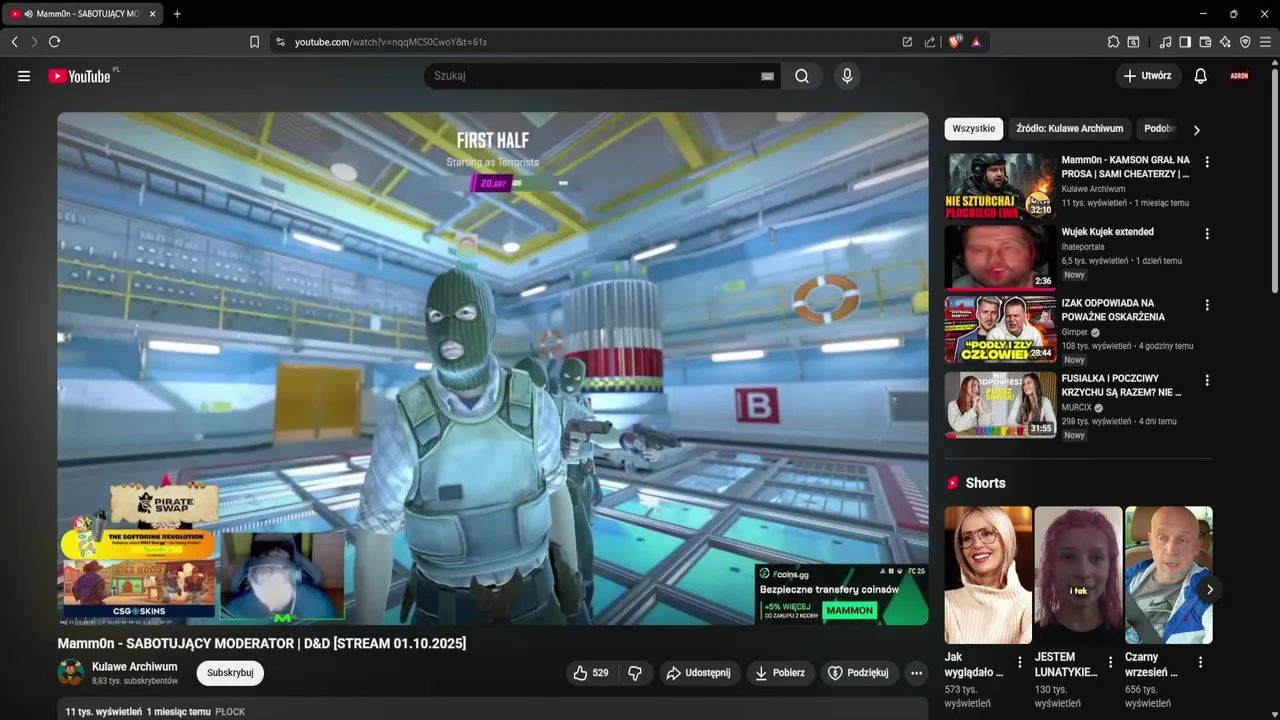The height and width of the screenshot is (720, 1280).
Task: Toggle the browser sidebar panel icon
Action: pos(1185,42)
